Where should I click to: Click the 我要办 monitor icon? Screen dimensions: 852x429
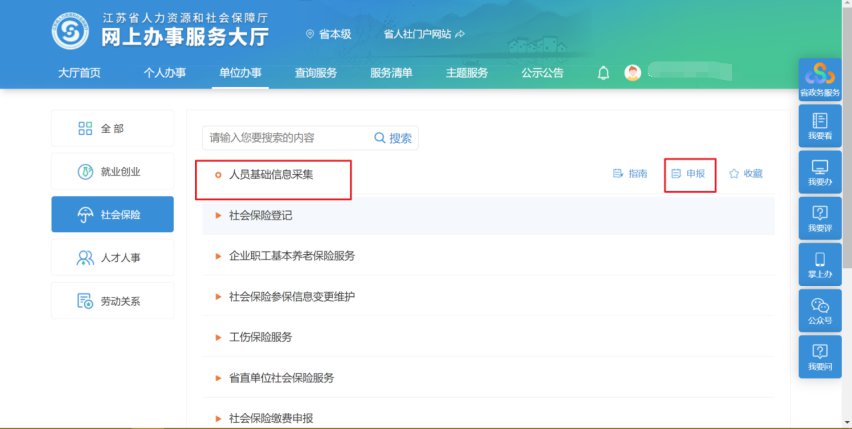click(x=819, y=171)
